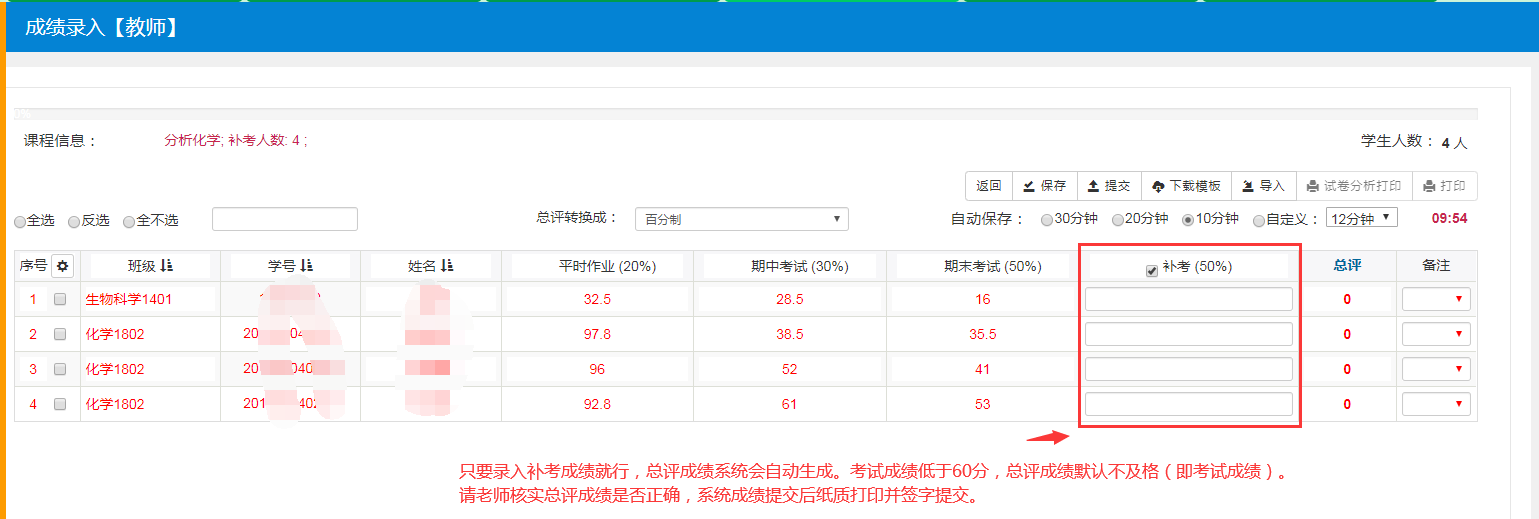Click the 提交 submit button

(1109, 186)
